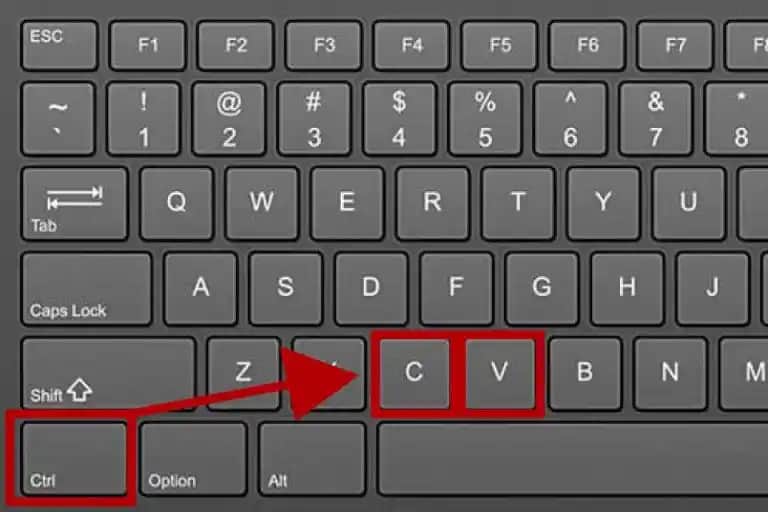Click the highlighted Ctrl key
The height and width of the screenshot is (512, 768).
74,459
